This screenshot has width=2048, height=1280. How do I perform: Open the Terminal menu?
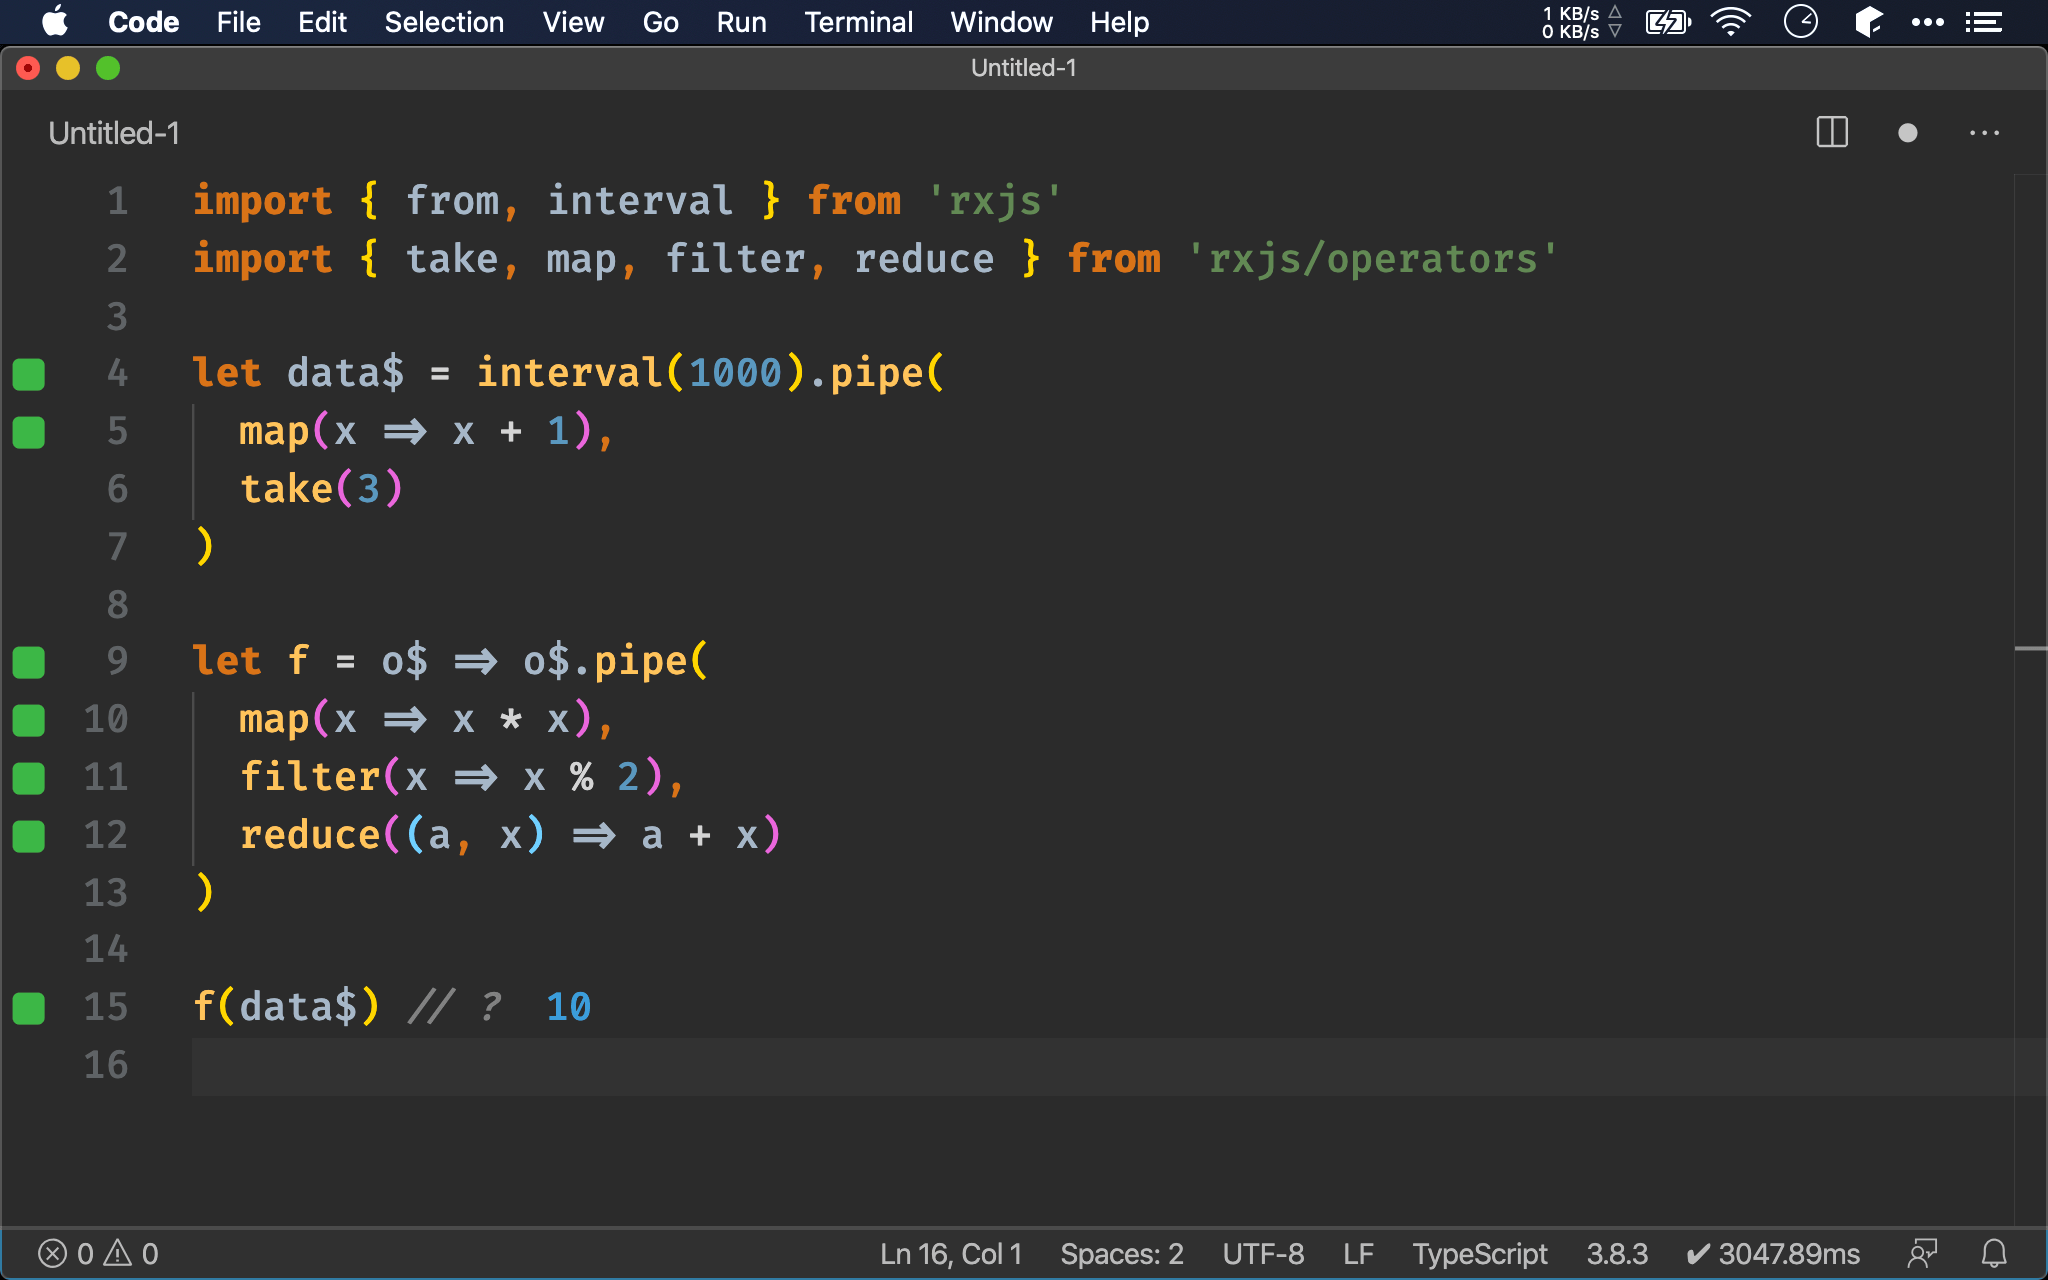pos(858,22)
